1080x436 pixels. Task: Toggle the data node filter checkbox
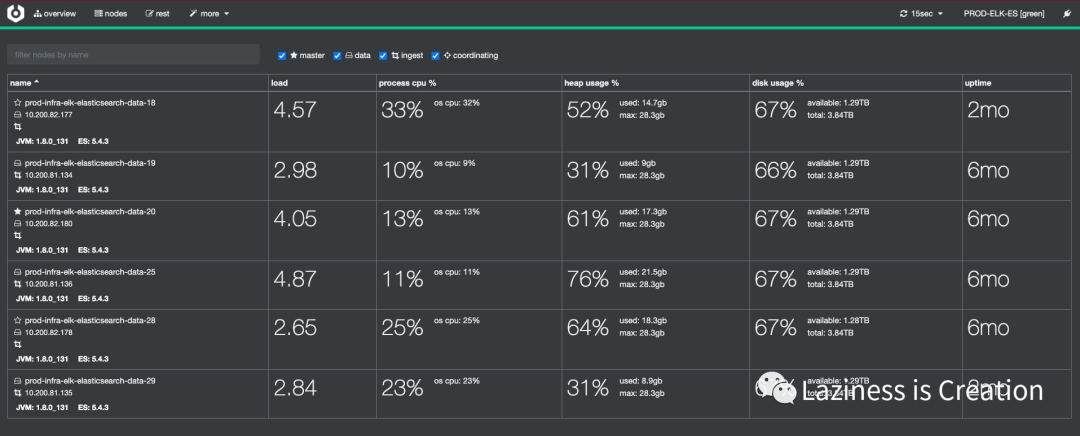tap(337, 56)
